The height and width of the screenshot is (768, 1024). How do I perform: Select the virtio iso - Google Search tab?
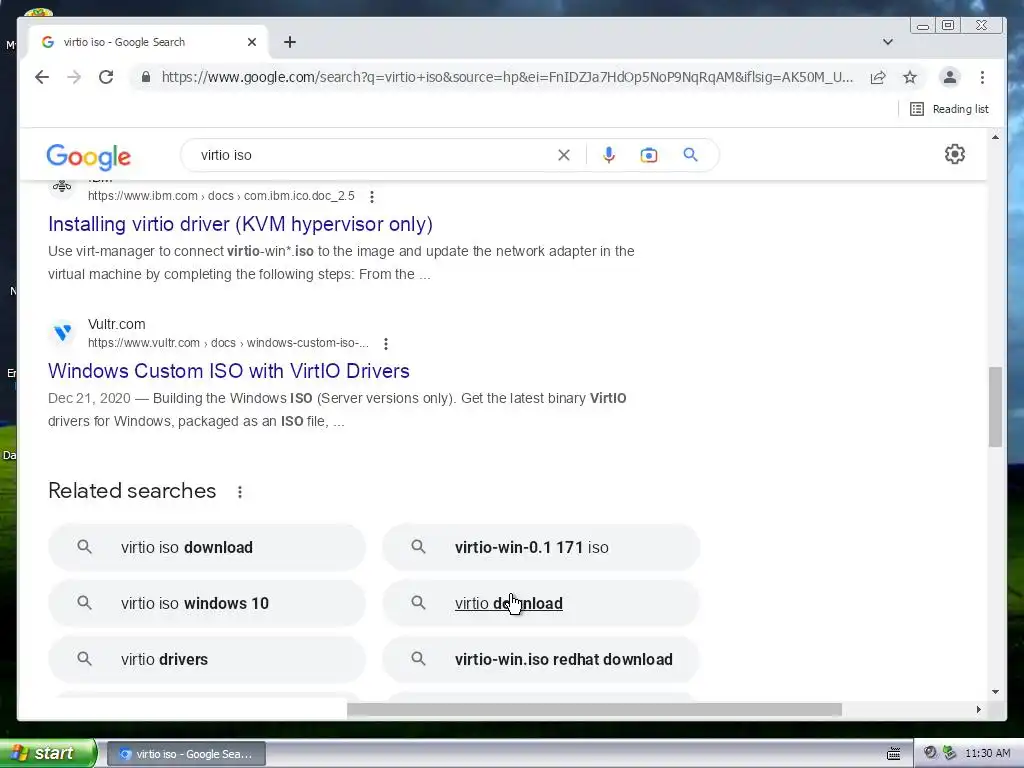(x=147, y=42)
